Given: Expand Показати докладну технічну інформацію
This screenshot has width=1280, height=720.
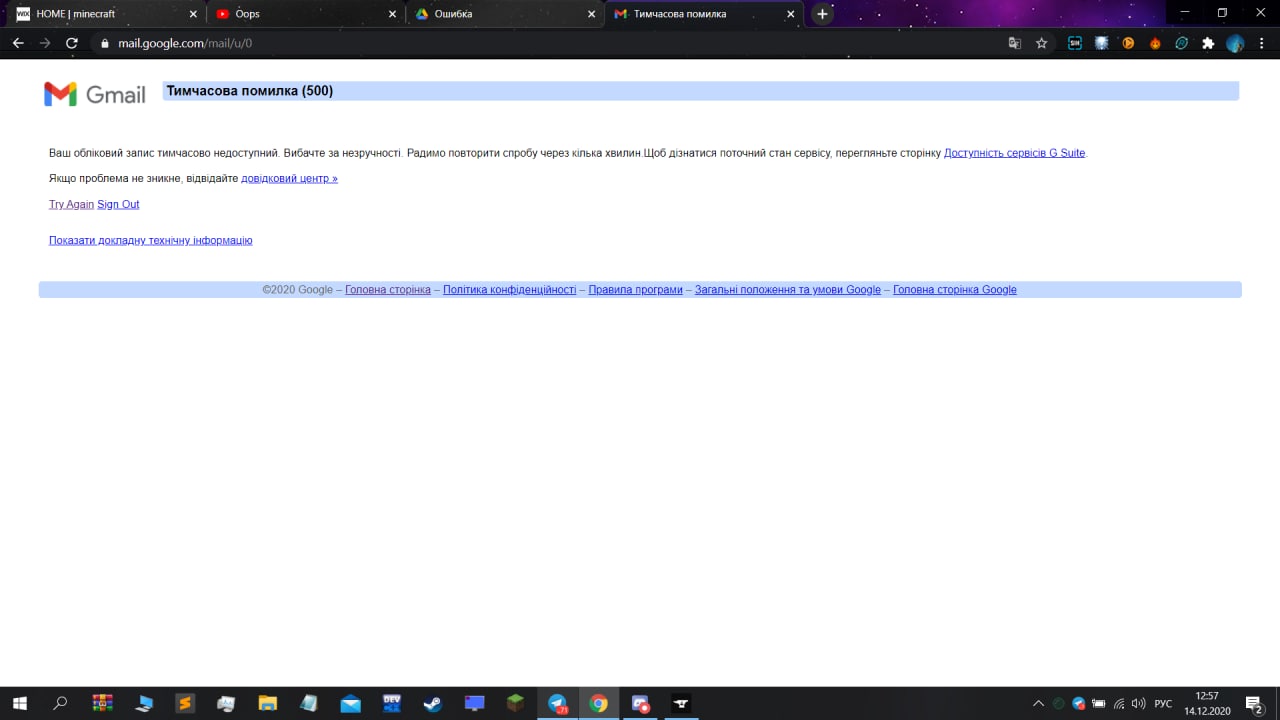Looking at the screenshot, I should coord(150,240).
